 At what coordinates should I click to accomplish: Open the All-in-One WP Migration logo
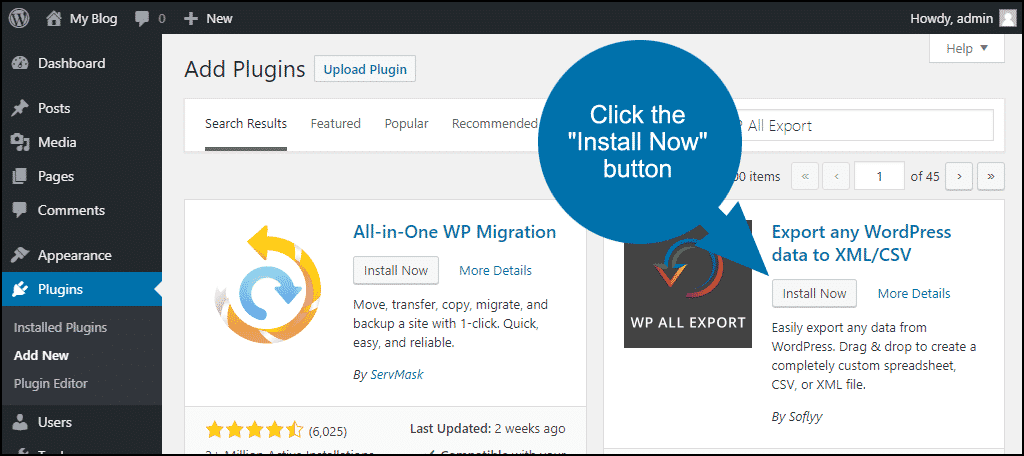tap(267, 284)
